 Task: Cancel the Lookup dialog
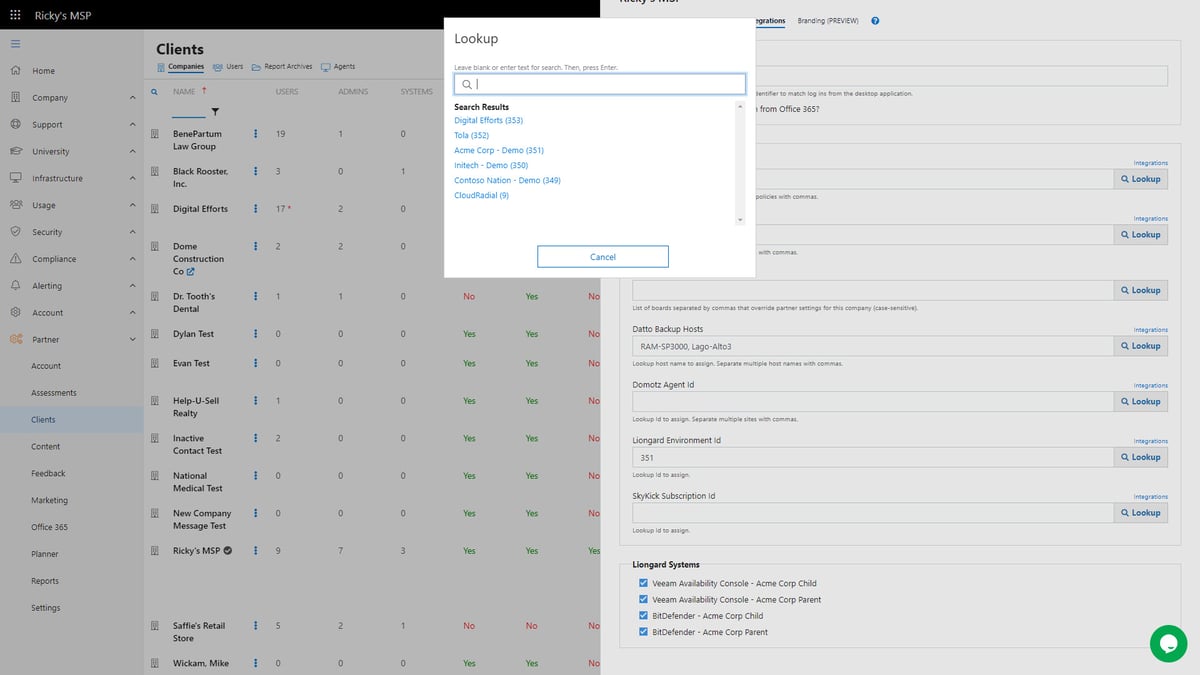pyautogui.click(x=602, y=256)
